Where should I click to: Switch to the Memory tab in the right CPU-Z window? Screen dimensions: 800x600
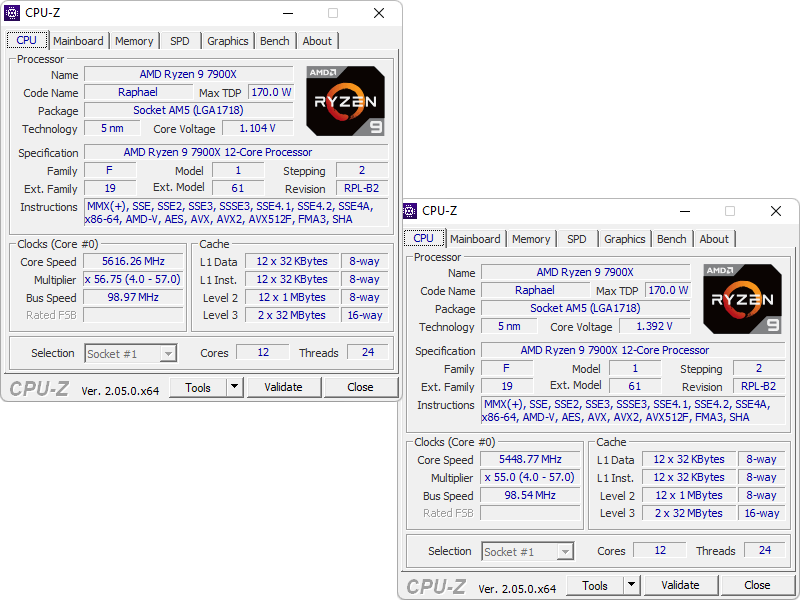531,239
